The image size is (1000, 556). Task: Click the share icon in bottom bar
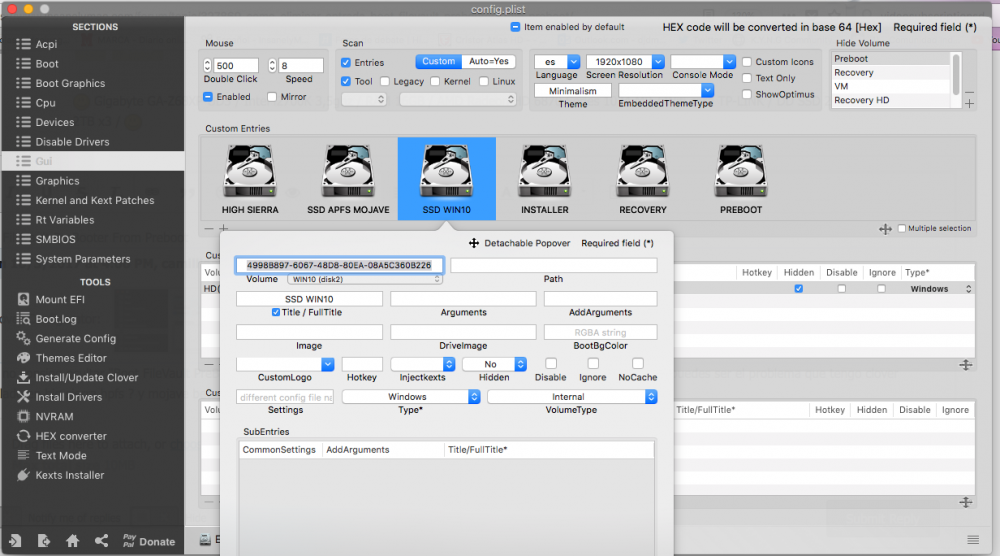(x=101, y=541)
